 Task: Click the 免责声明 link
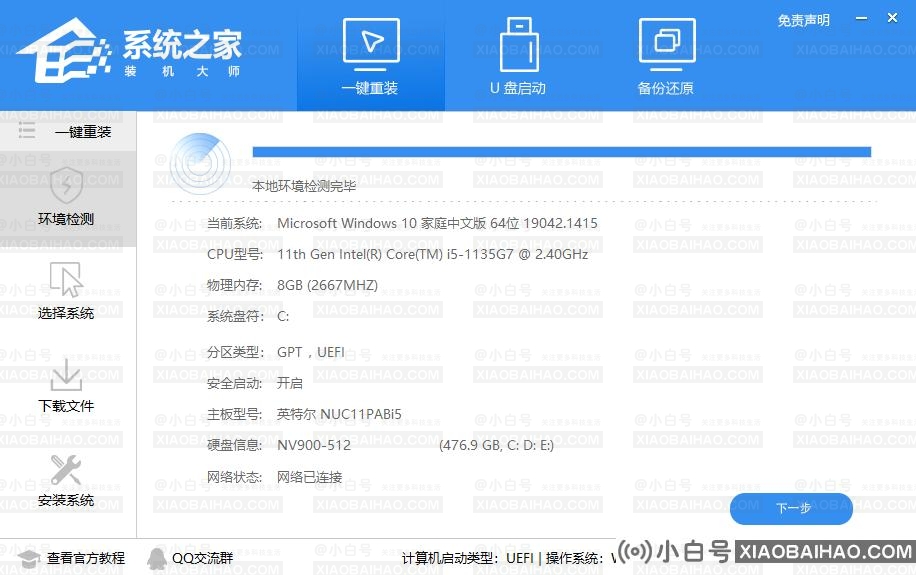click(803, 20)
